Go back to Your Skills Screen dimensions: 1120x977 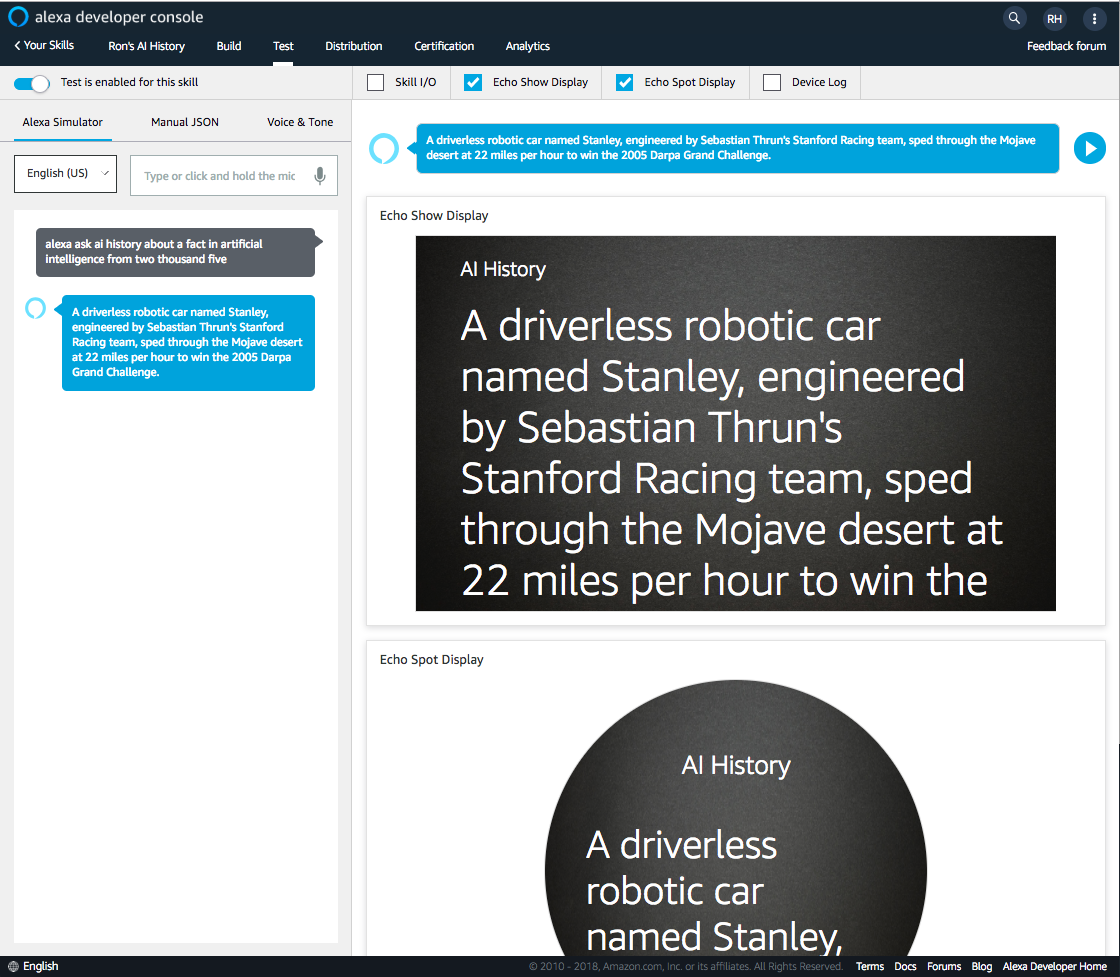click(44, 46)
